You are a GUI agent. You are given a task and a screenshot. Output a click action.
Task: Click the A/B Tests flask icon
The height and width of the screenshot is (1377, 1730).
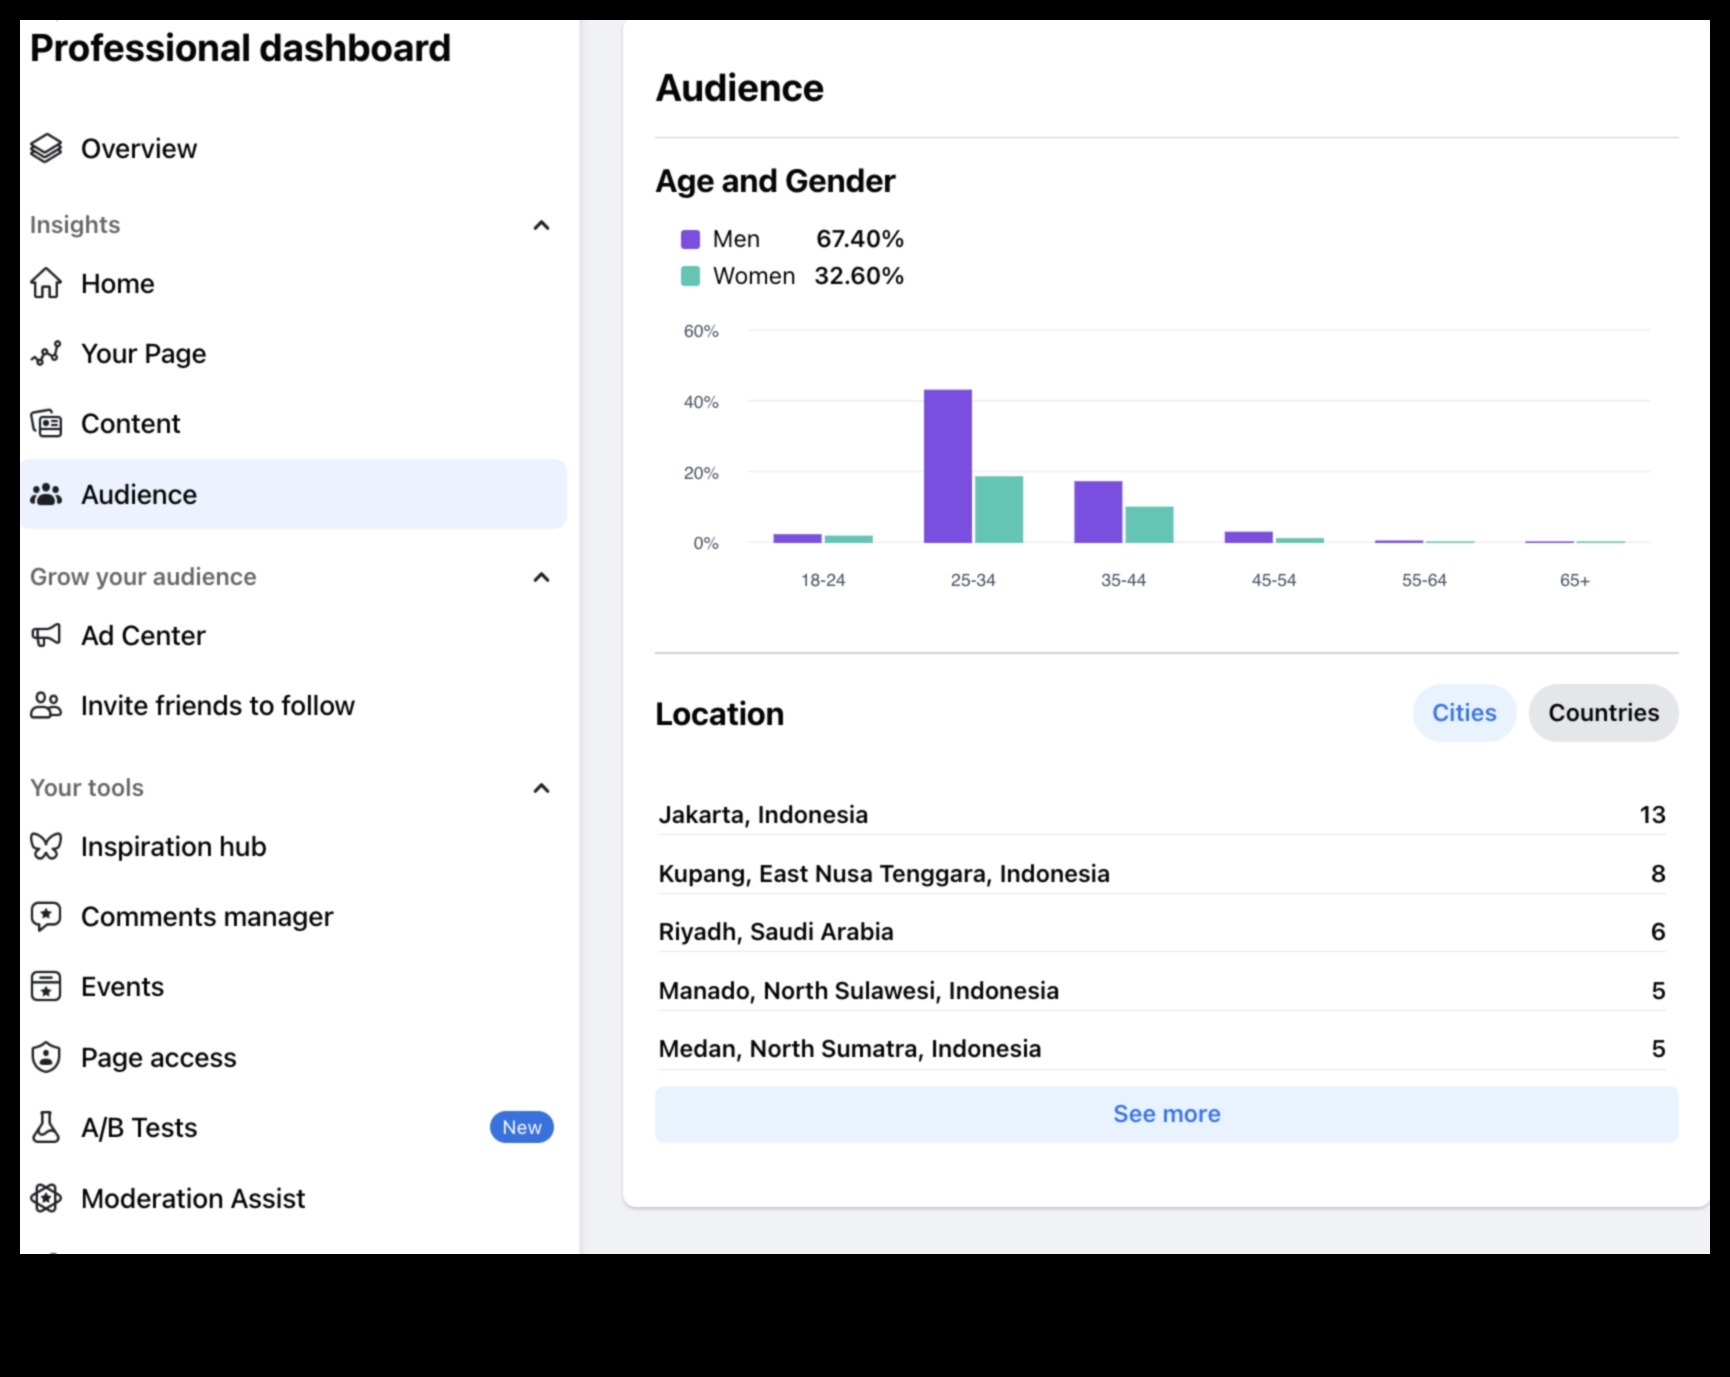(46, 1128)
